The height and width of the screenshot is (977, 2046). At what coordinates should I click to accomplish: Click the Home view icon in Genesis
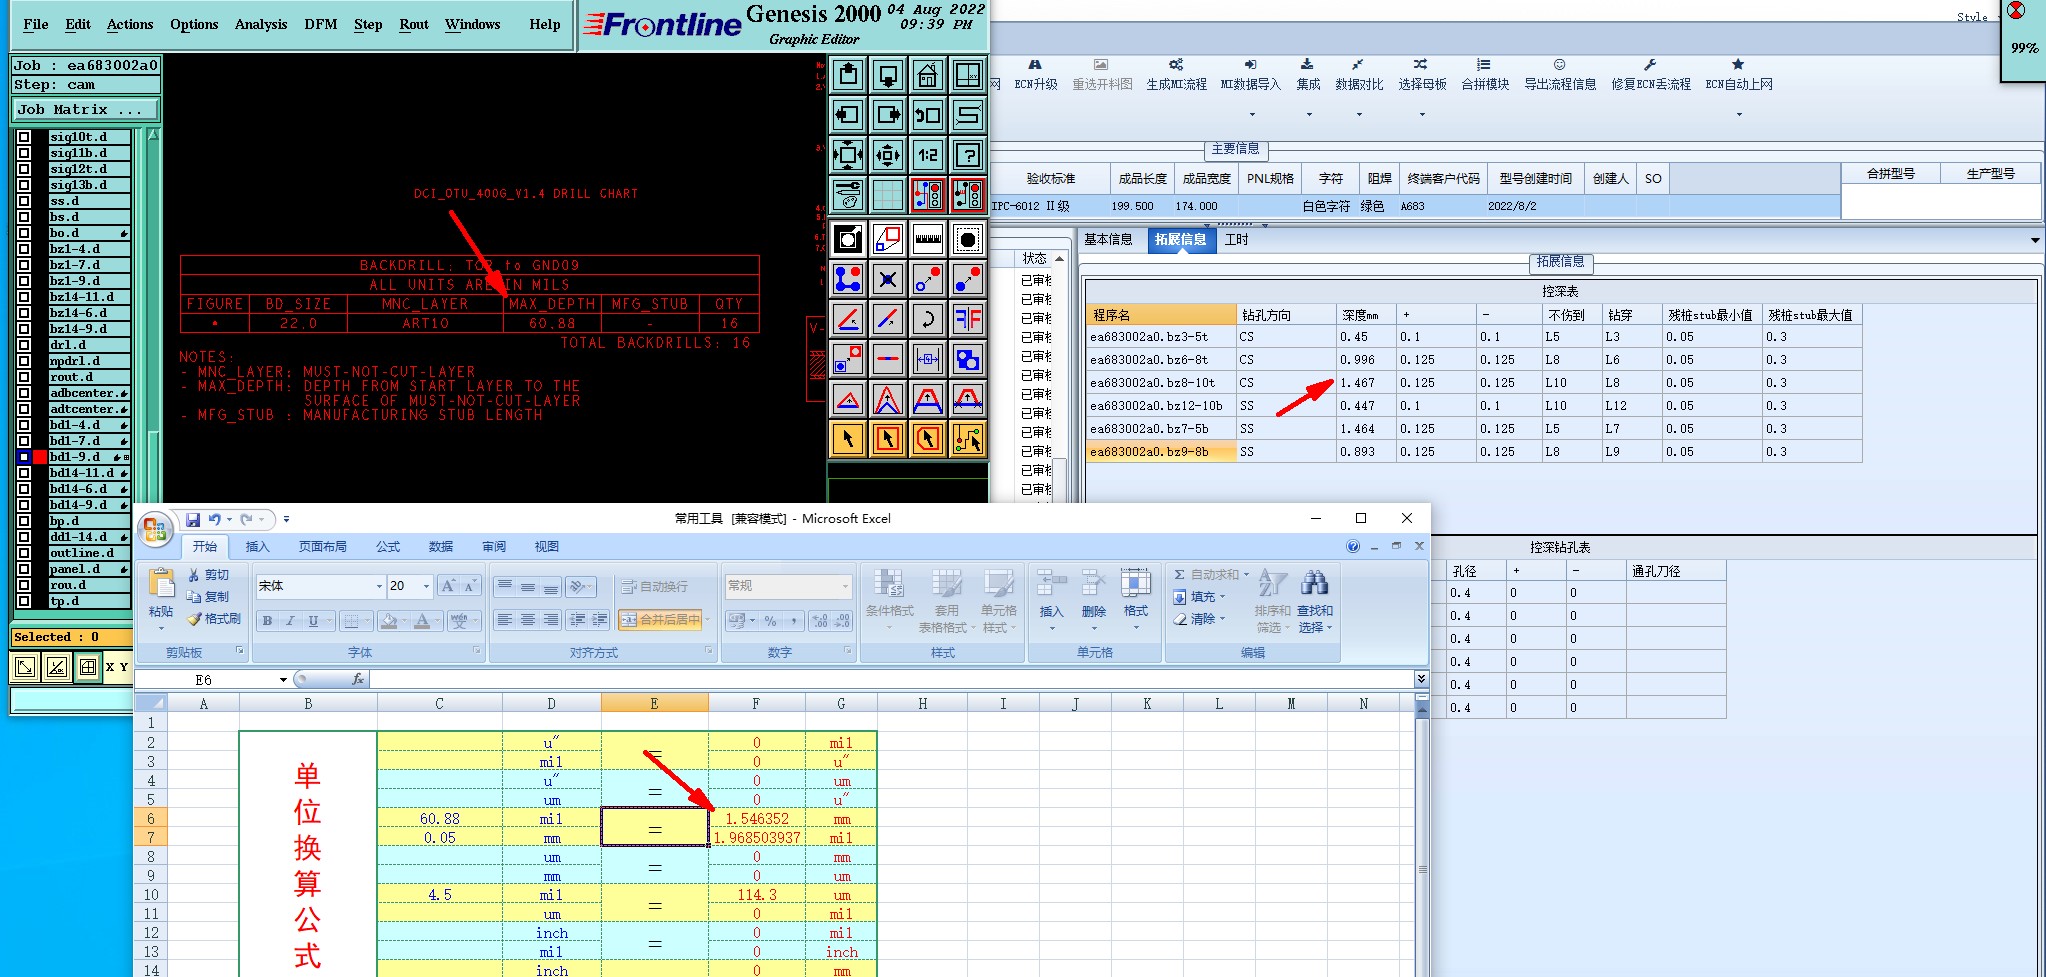click(928, 75)
